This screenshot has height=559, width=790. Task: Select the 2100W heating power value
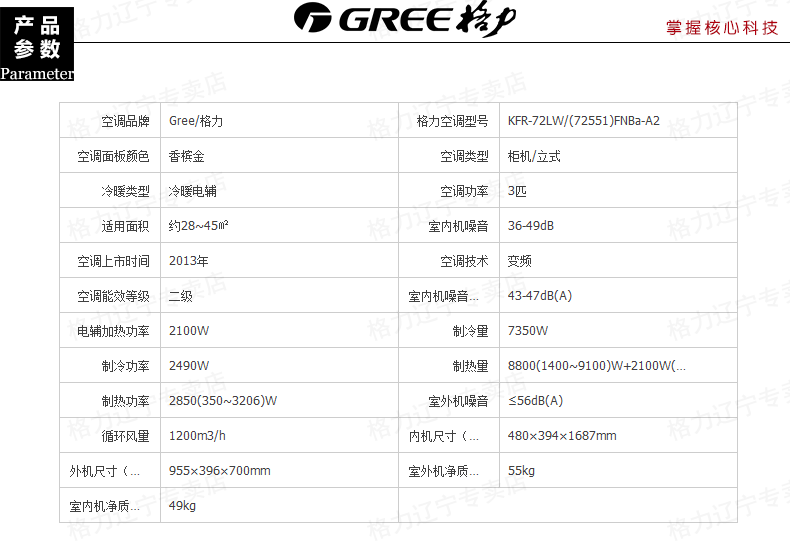pos(189,331)
